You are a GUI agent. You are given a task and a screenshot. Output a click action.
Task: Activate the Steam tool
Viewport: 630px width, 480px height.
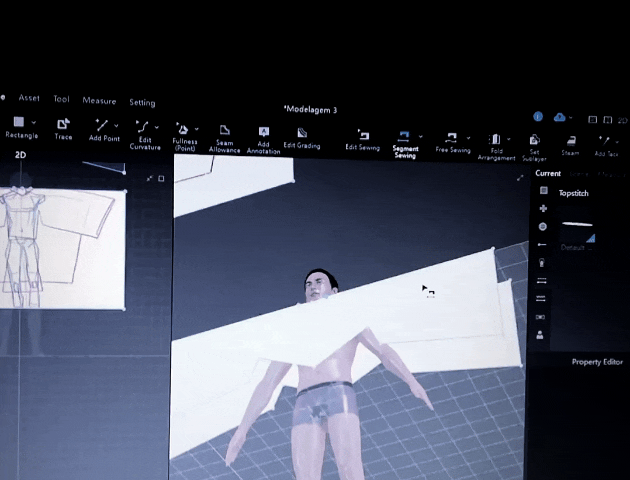571,145
